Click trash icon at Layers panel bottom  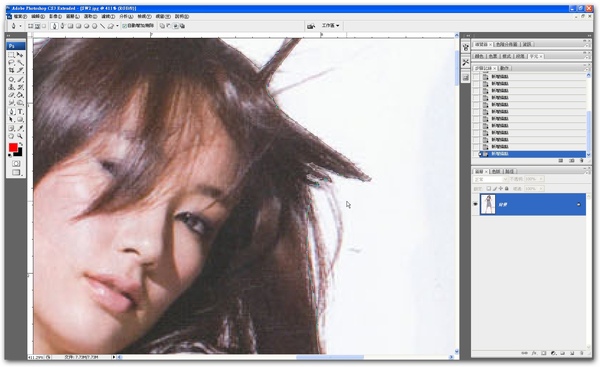[x=582, y=353]
